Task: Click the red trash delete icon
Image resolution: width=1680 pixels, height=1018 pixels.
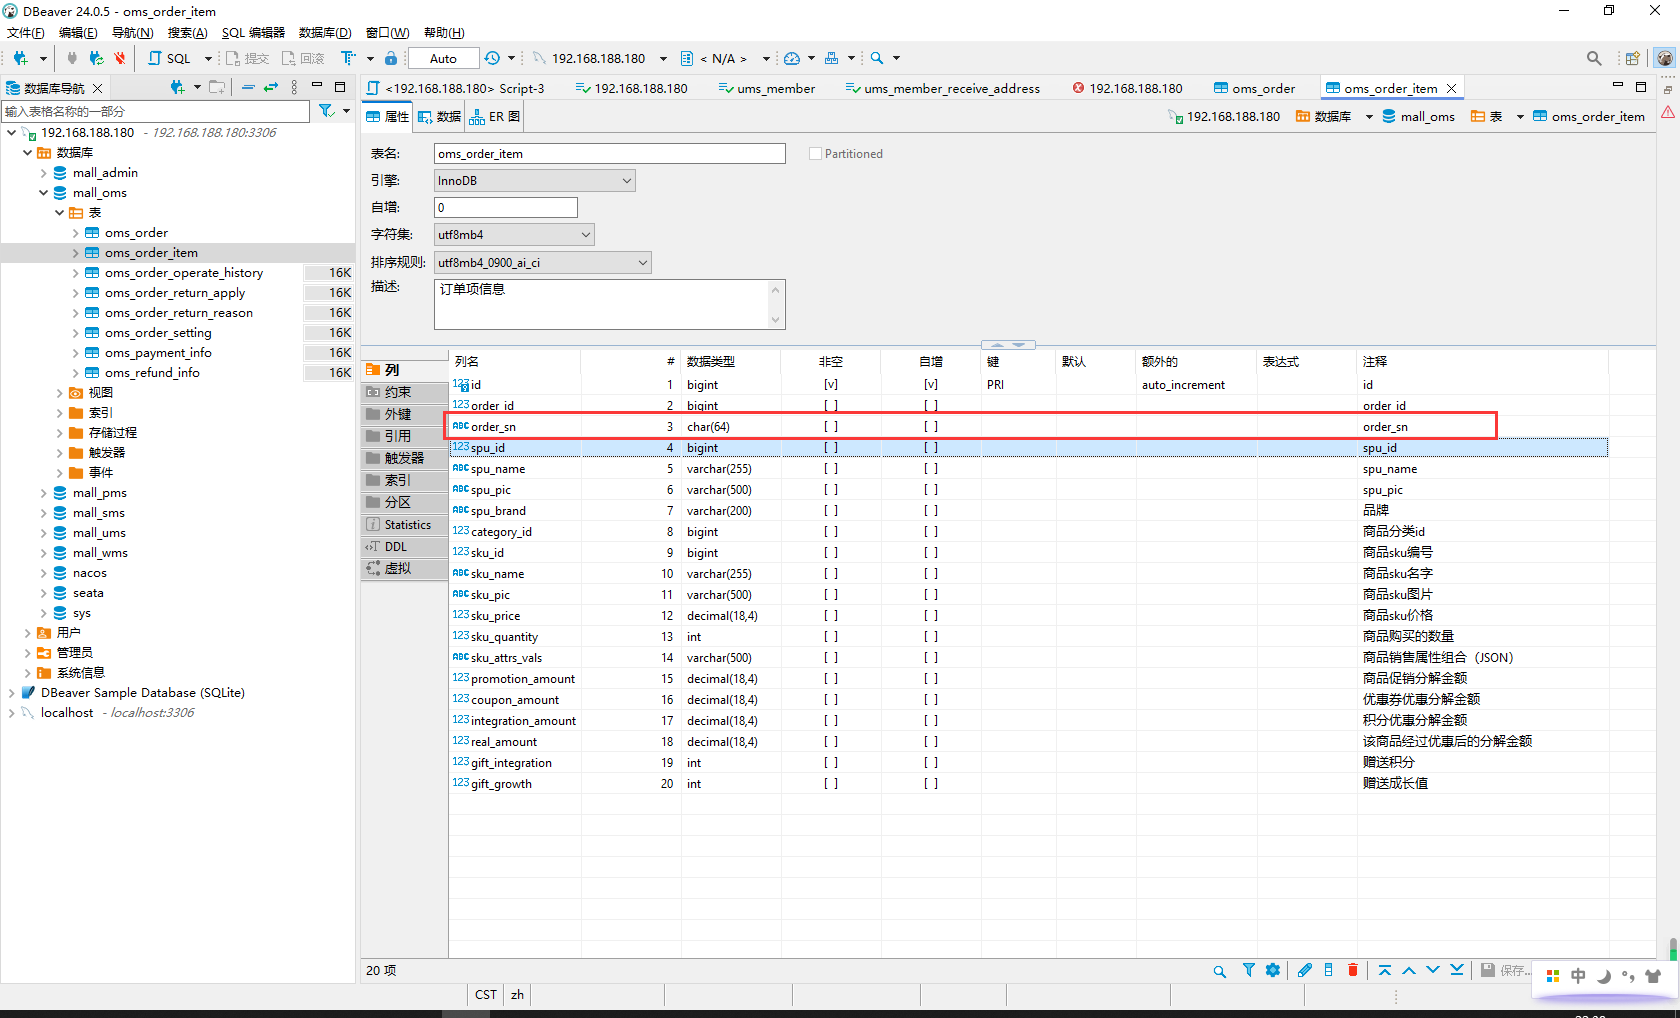Action: [x=1353, y=970]
